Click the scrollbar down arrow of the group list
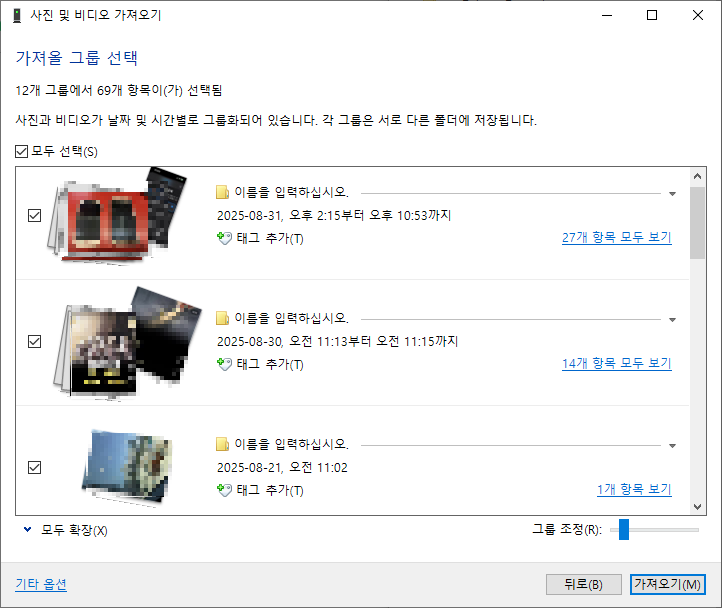722x608 pixels. tap(698, 507)
